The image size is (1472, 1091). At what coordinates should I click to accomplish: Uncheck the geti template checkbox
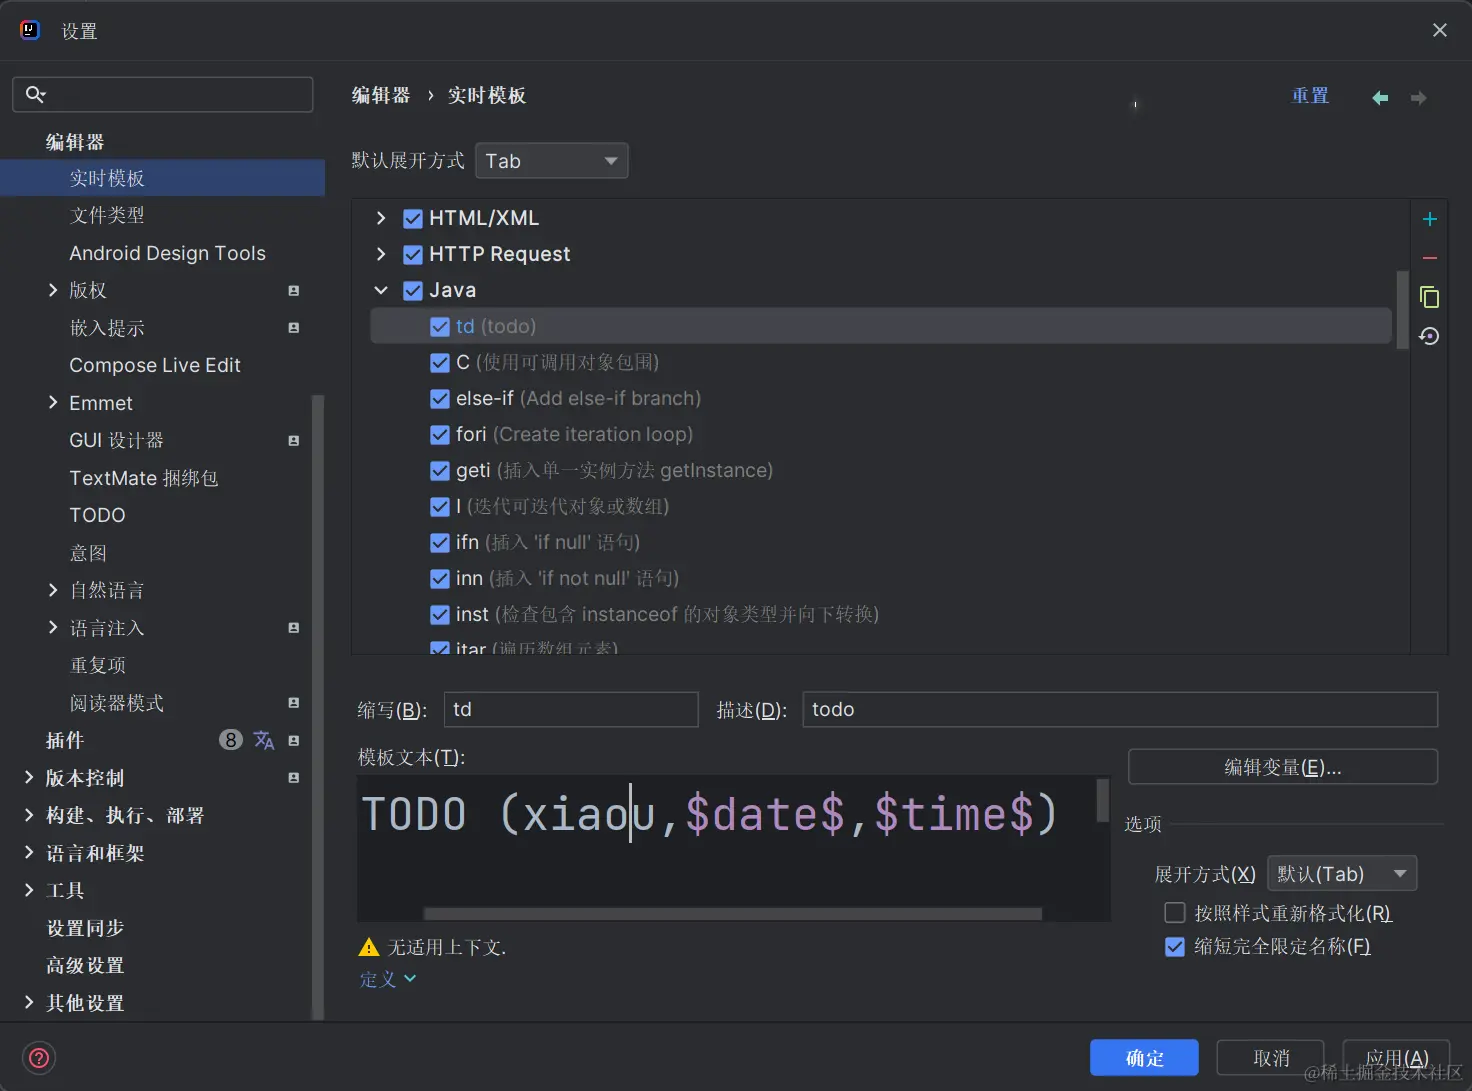point(440,470)
